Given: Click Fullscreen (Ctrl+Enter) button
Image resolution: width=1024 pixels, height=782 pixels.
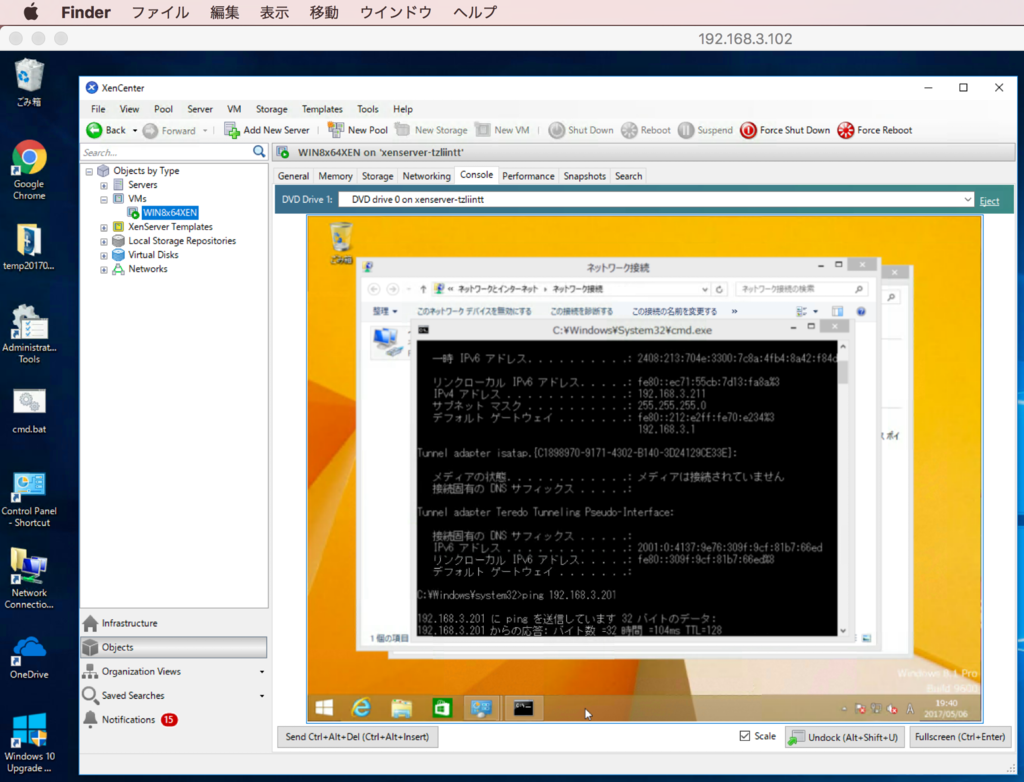Looking at the screenshot, I should 959,737.
